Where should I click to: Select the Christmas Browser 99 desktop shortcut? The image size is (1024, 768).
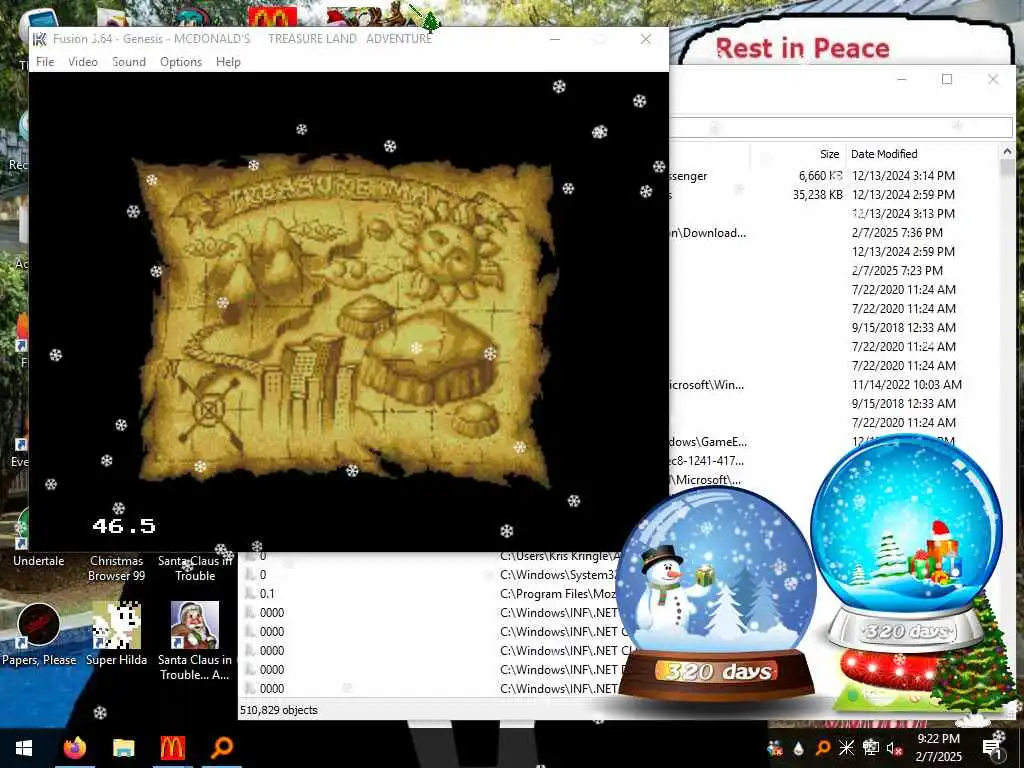[116, 568]
